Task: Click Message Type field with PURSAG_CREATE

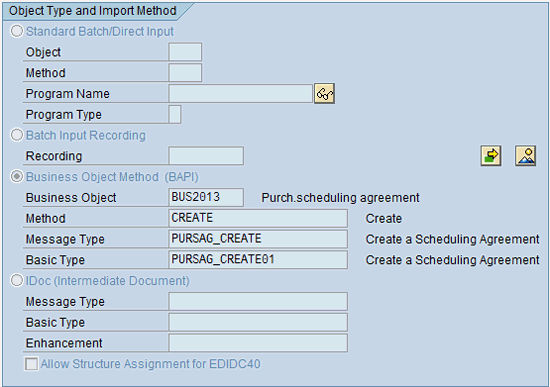Action: point(258,239)
